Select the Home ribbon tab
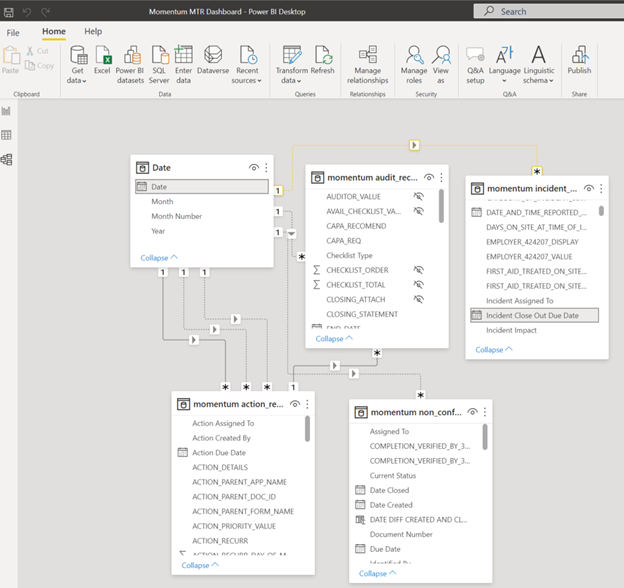624x588 pixels. click(54, 31)
